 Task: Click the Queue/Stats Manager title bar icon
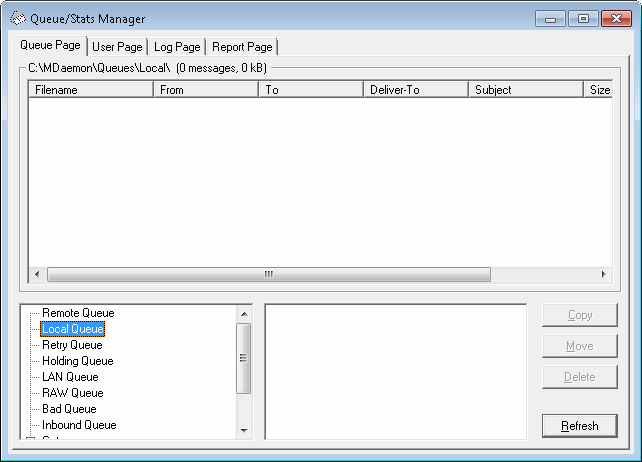click(x=17, y=17)
